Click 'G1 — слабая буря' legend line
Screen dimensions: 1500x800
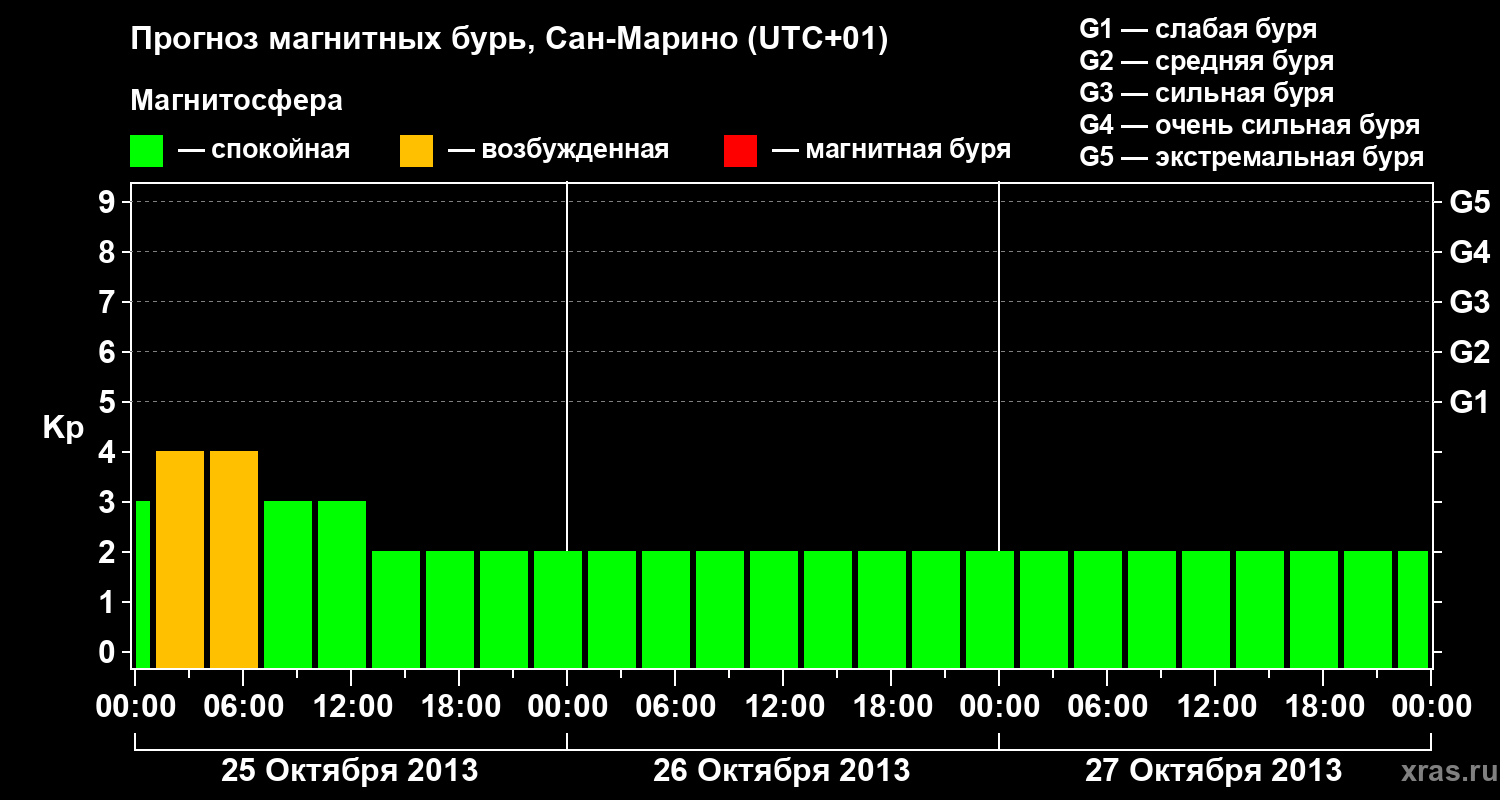[1198, 29]
